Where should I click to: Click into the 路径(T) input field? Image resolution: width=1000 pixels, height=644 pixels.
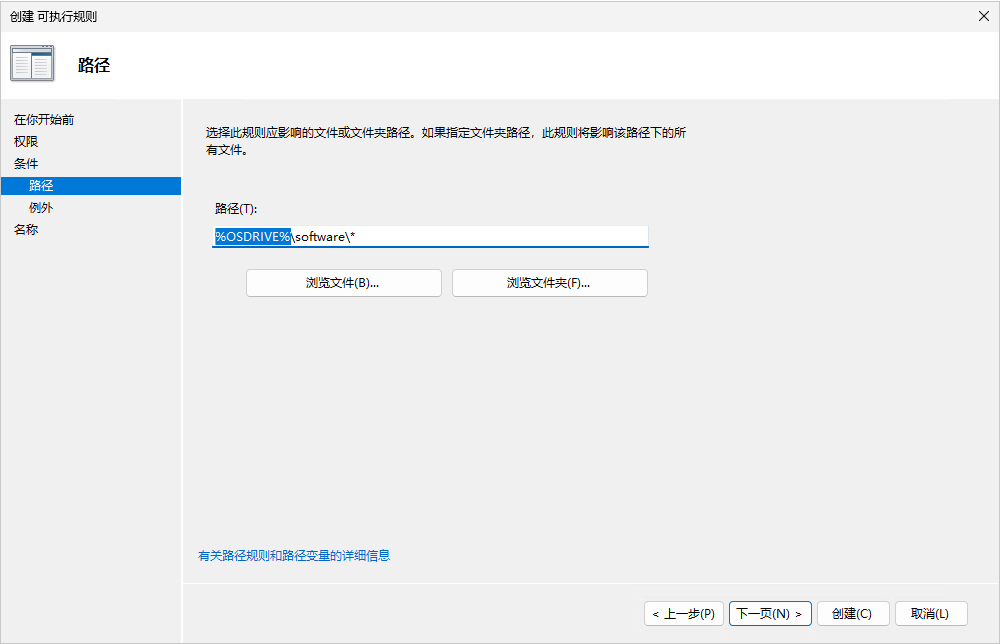[x=430, y=237]
